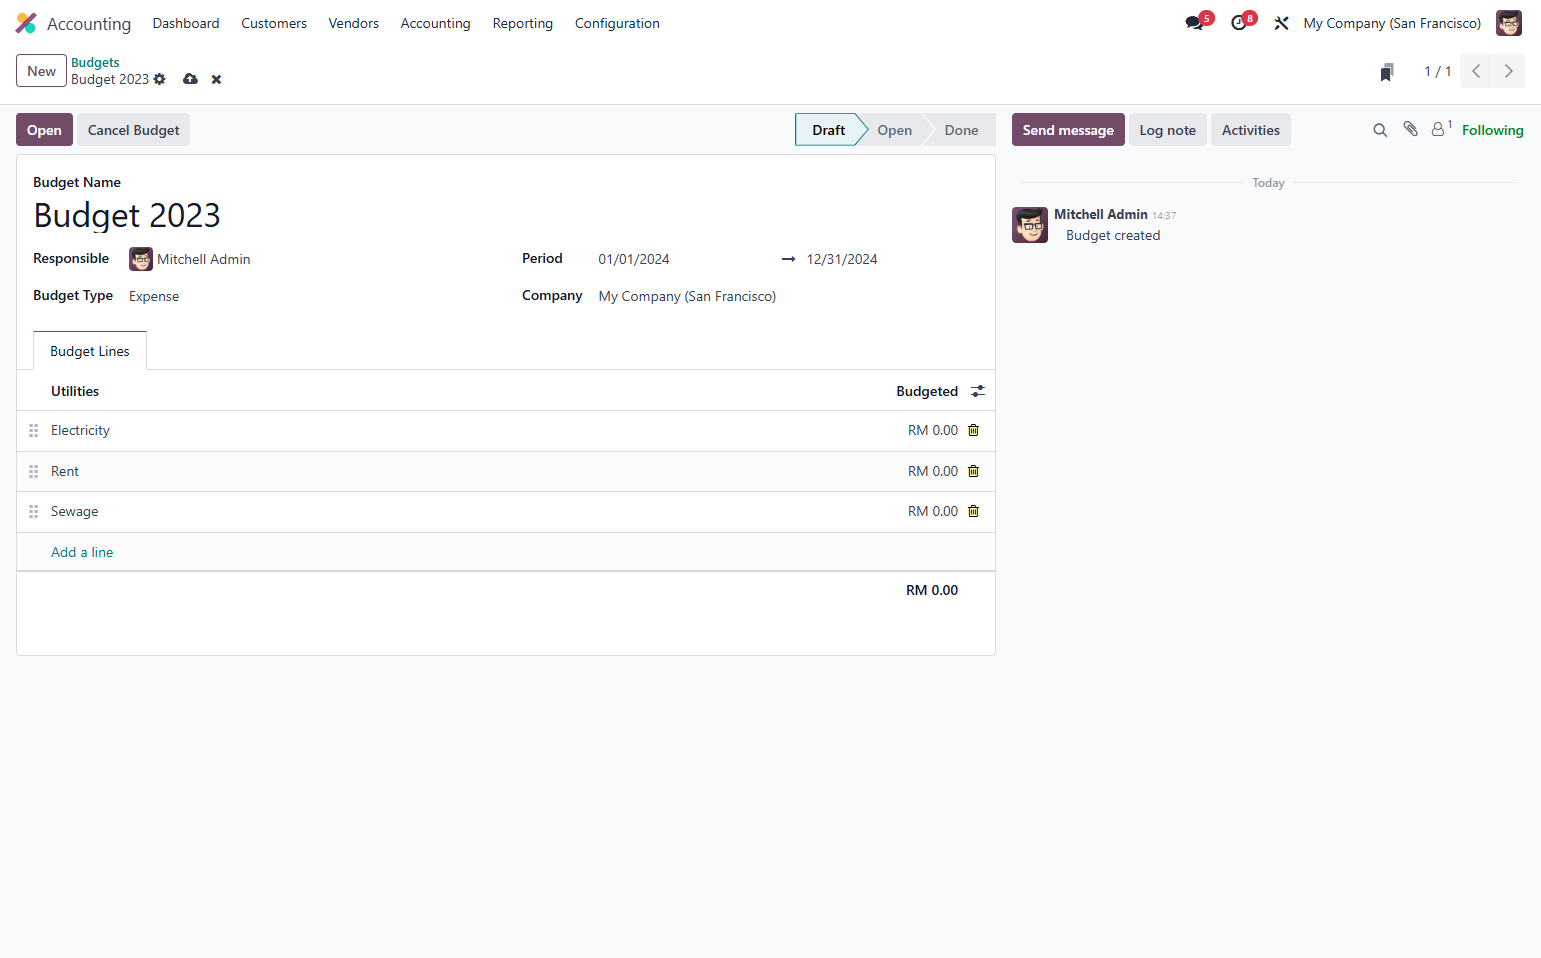Screen dimensions: 1541x958
Task: Delete the Rent budget line
Action: pyautogui.click(x=974, y=471)
